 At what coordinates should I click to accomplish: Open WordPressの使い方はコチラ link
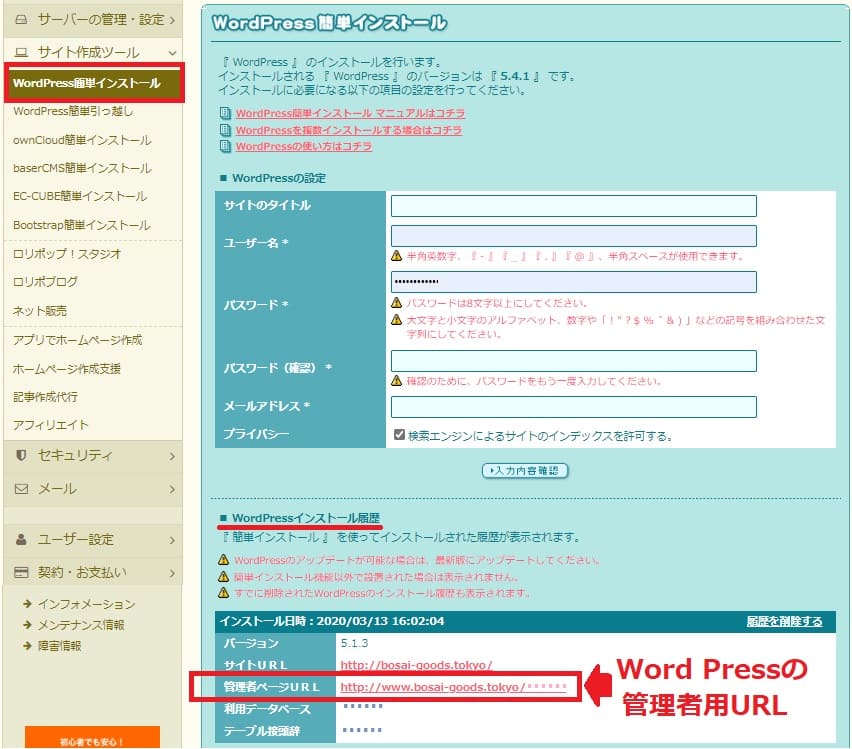304,146
